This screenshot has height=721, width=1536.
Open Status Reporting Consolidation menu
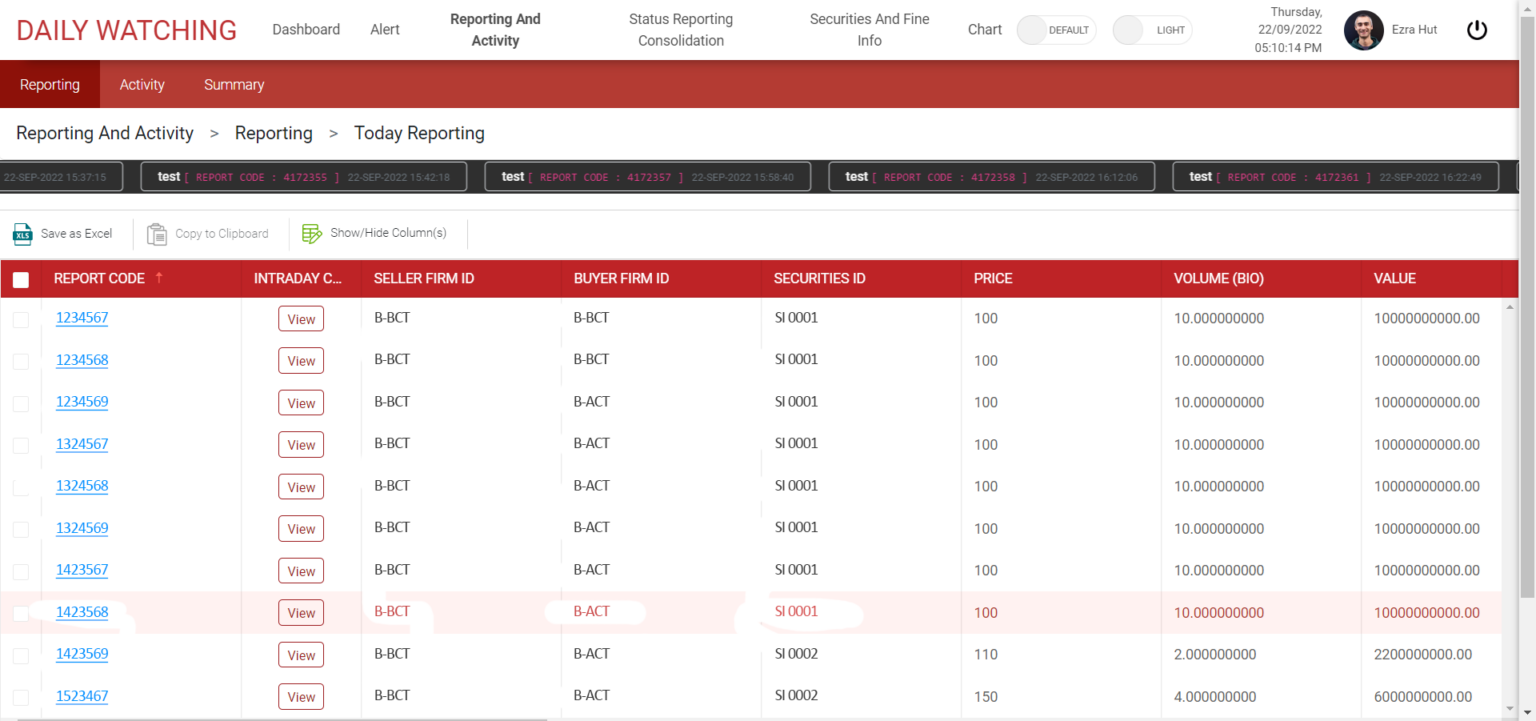click(681, 30)
